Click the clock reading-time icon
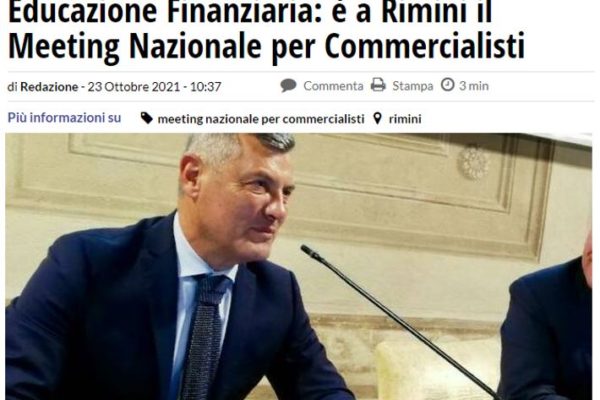 pyautogui.click(x=447, y=84)
